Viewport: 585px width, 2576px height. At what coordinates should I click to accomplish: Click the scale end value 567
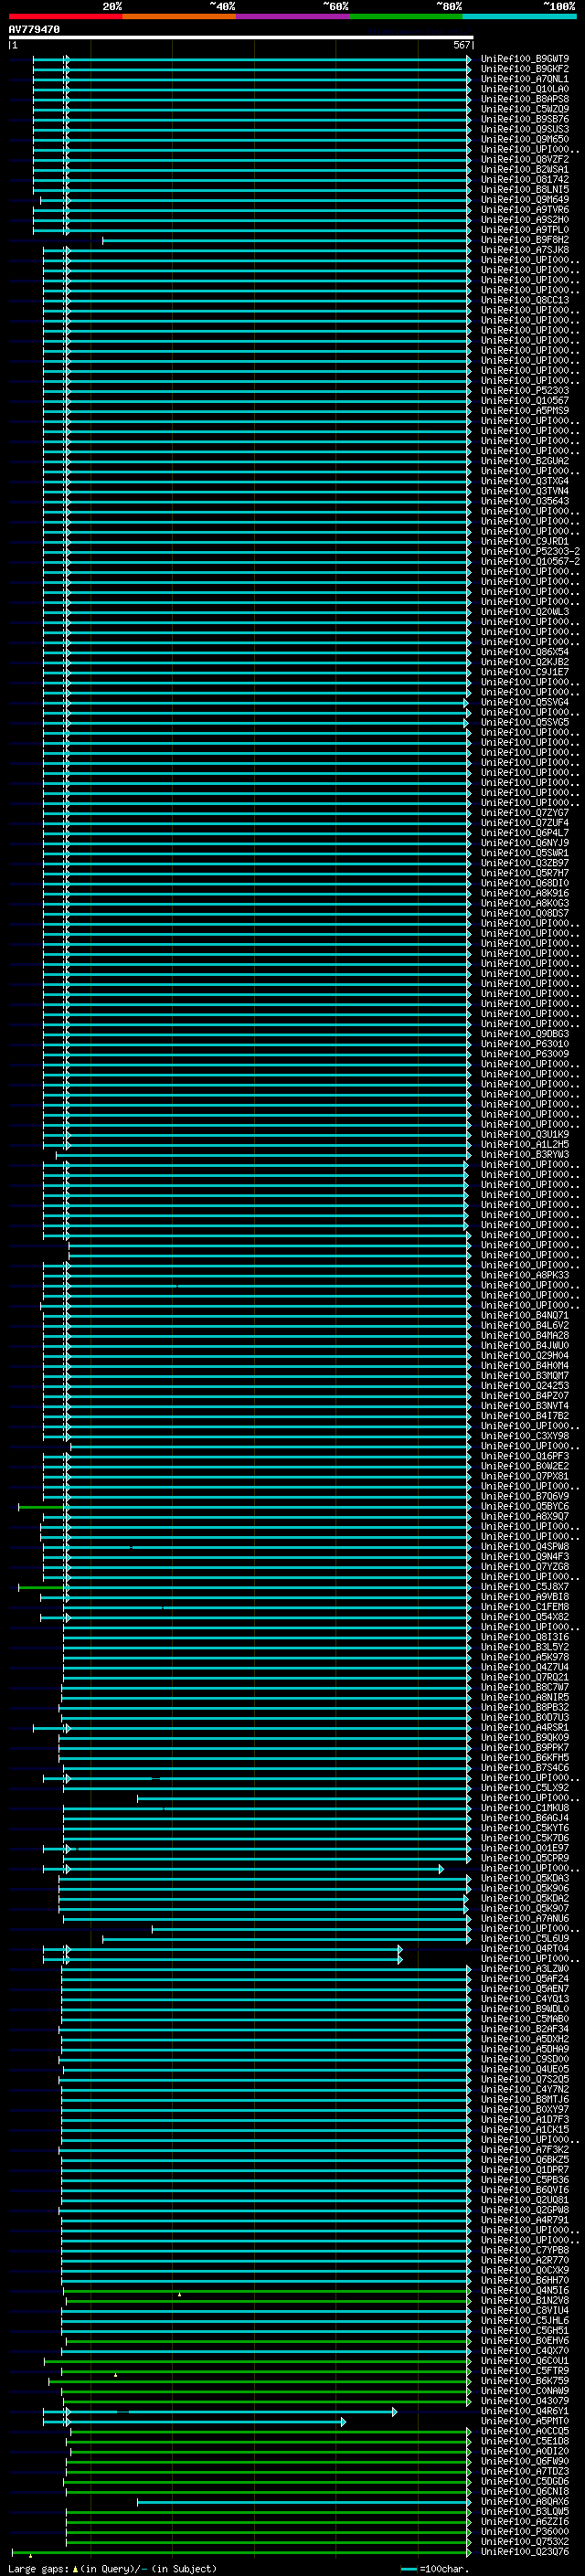[461, 45]
